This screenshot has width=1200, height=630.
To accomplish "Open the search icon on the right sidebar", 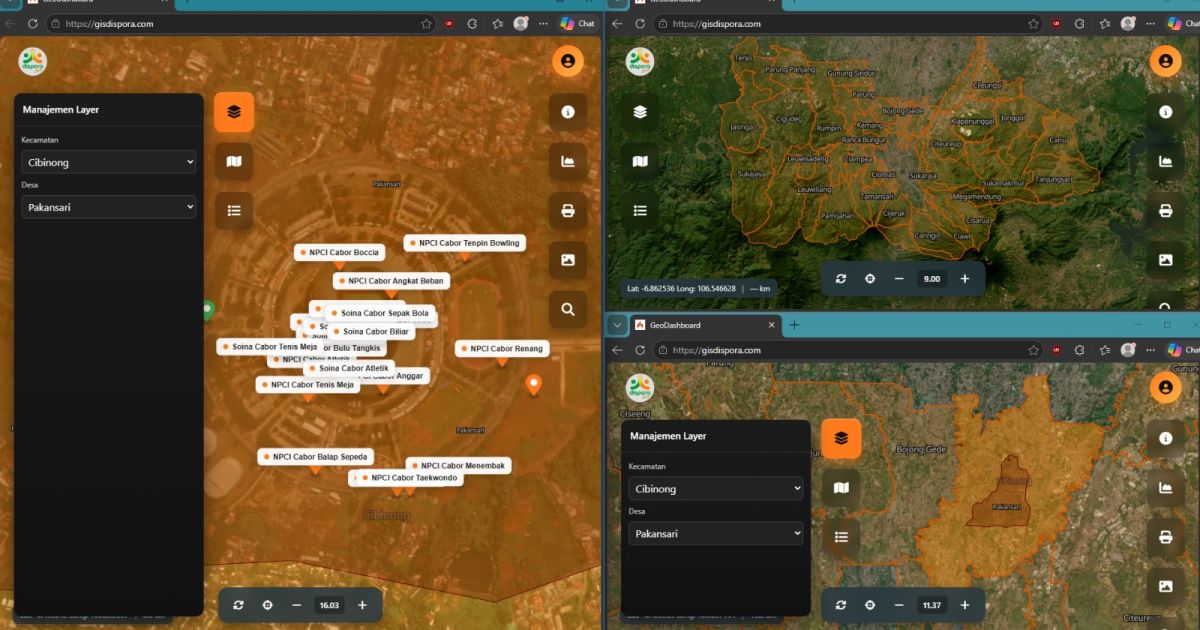I will (568, 310).
